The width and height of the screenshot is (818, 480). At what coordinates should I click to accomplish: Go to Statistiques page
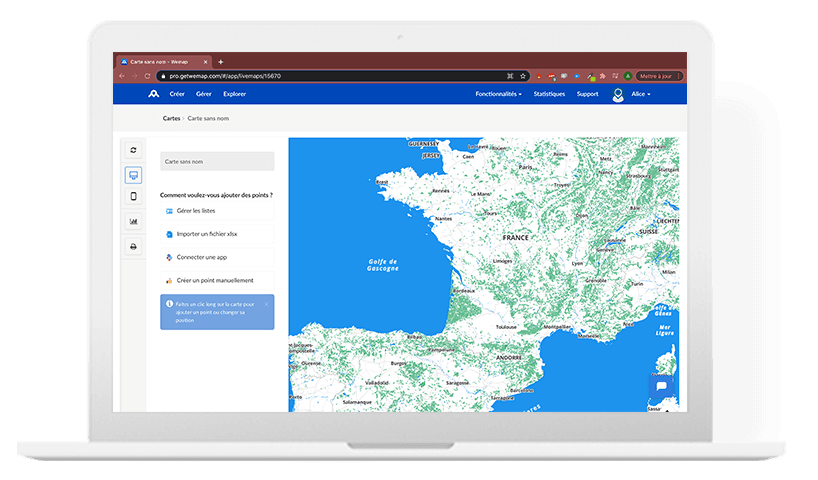pyautogui.click(x=549, y=94)
